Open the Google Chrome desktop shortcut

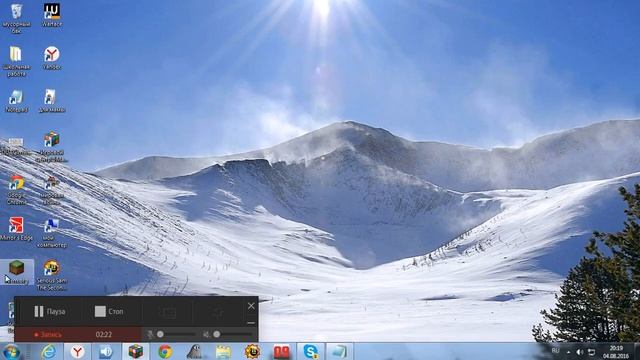pyautogui.click(x=16, y=190)
